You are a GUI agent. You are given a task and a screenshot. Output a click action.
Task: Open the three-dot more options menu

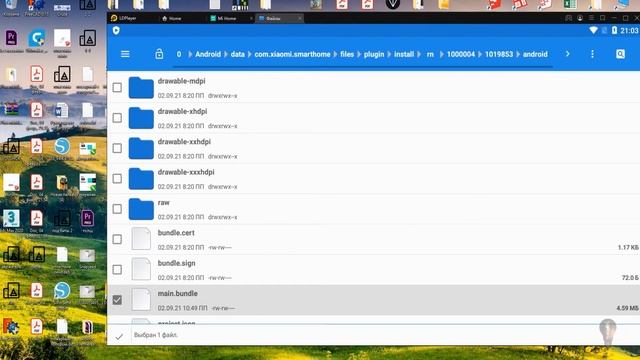click(592, 54)
